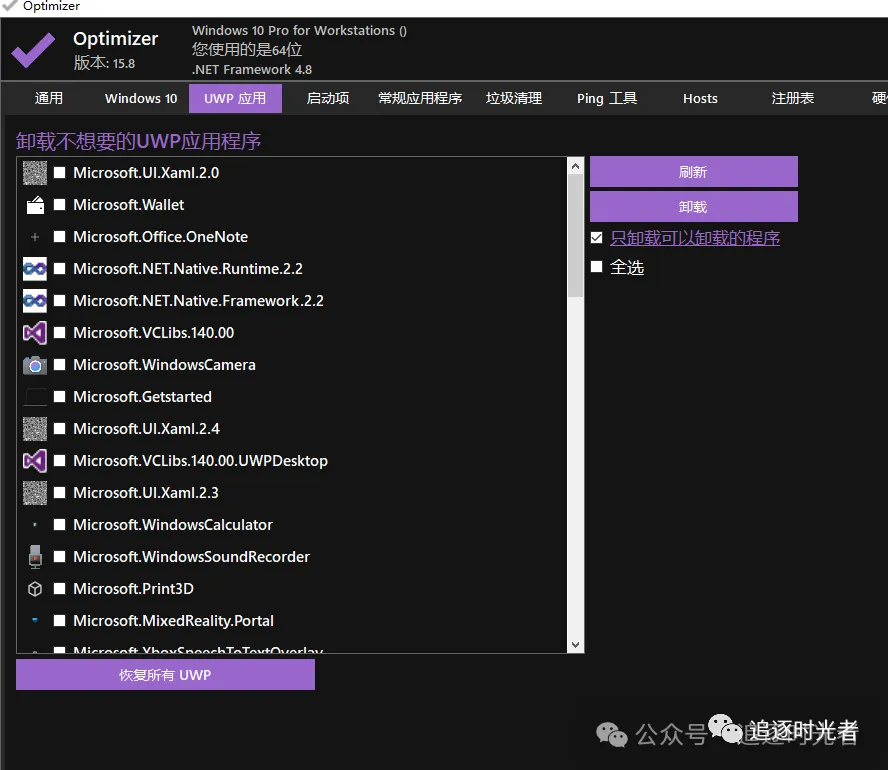Screen dimensions: 888x770
Task: Select the Microsoft.Getstarted checkbox
Action: (59, 396)
